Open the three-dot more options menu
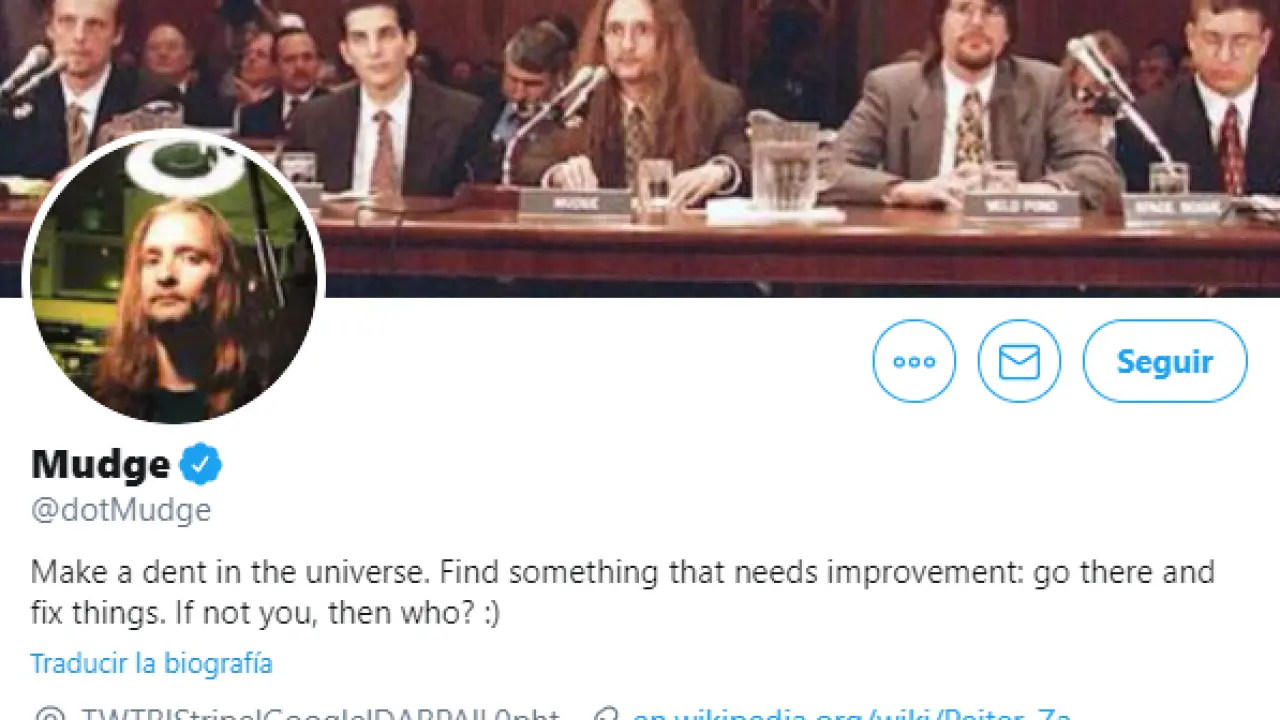This screenshot has height=720, width=1280. [x=914, y=361]
